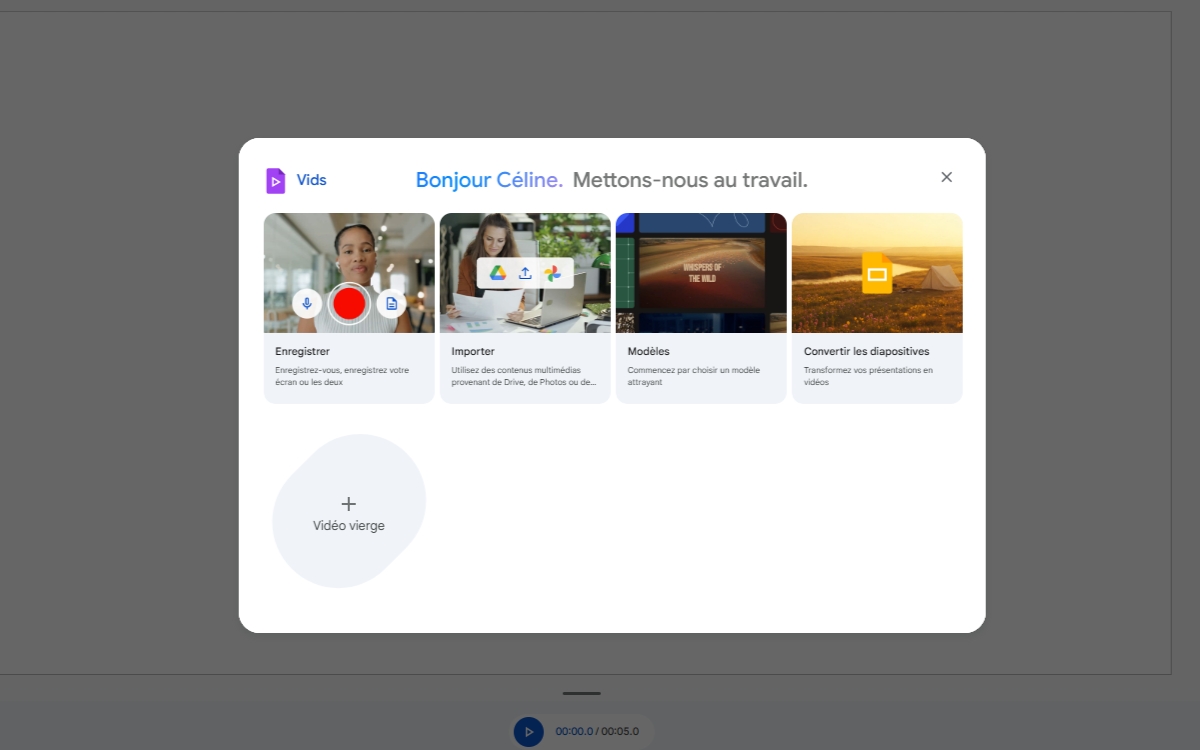Screen dimensions: 1200x750
Task: Click the plus icon inside Vidéo vierge
Action: click(348, 503)
